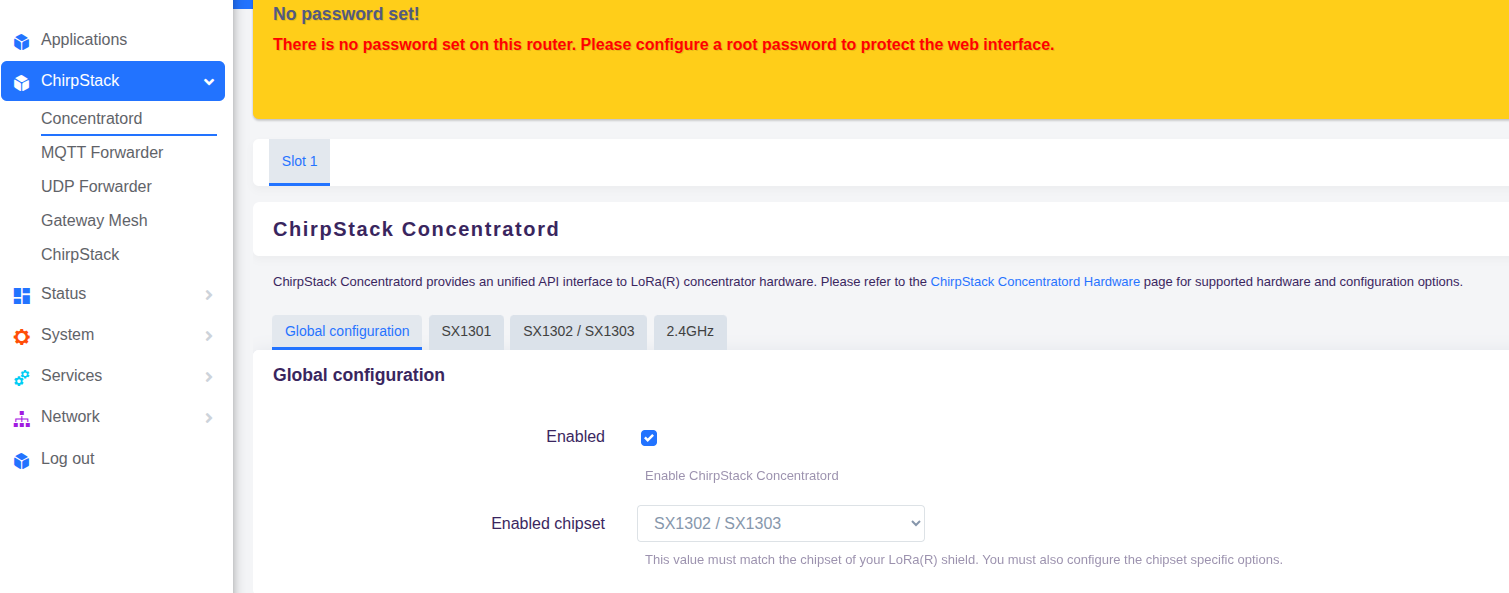This screenshot has height=593, width=1509.
Task: Switch to the SX1301 configuration tab
Action: (466, 331)
